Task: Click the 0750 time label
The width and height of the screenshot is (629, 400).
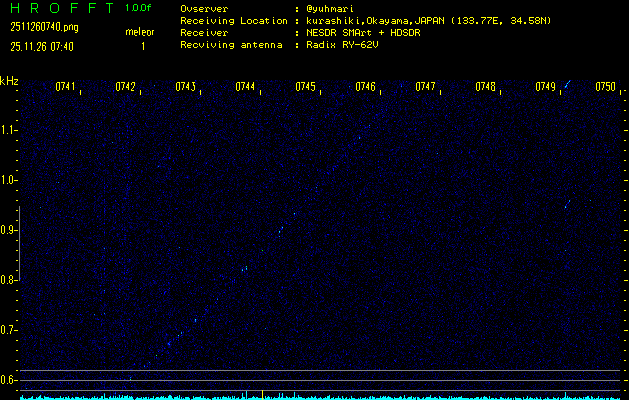Action: pyautogui.click(x=605, y=87)
